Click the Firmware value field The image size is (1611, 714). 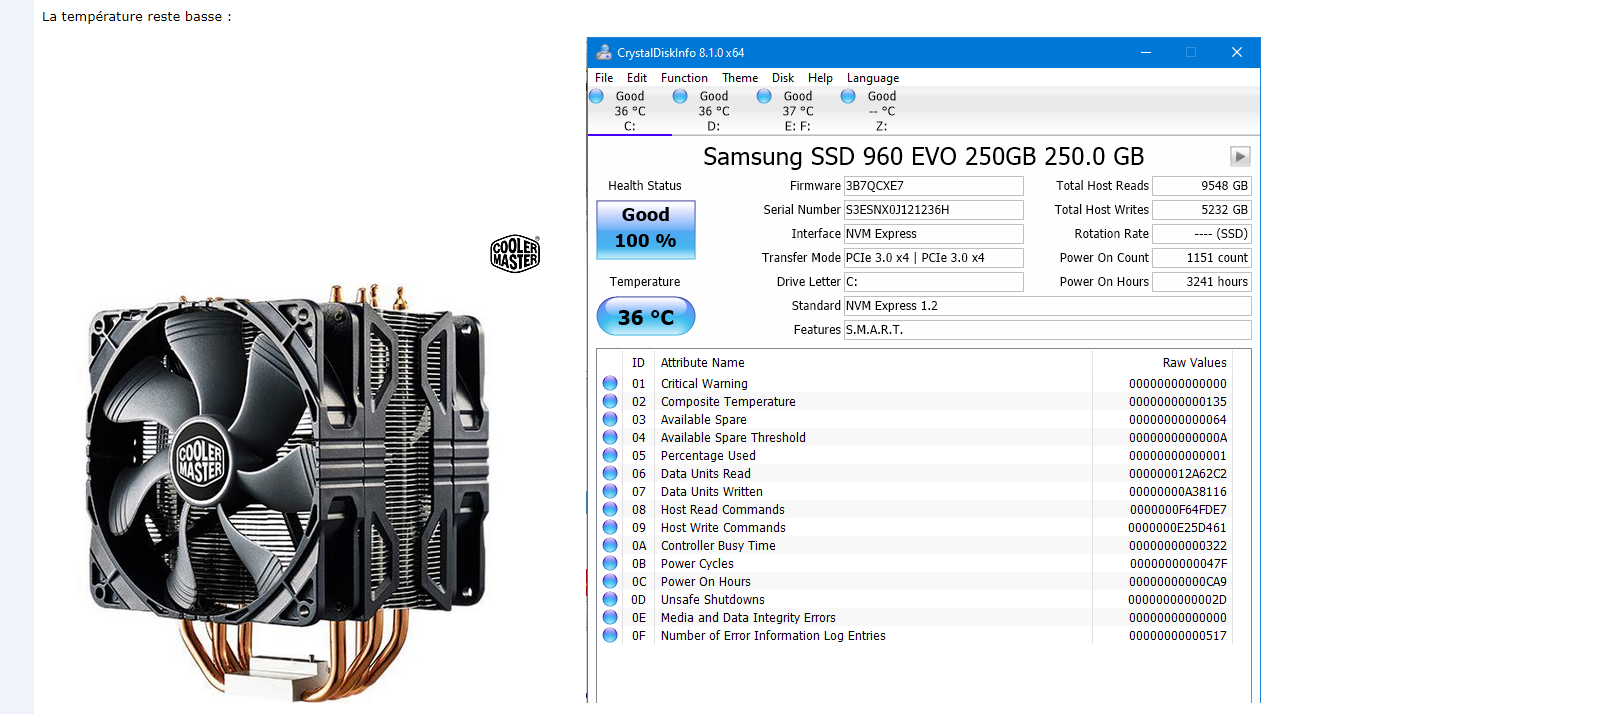click(x=932, y=186)
